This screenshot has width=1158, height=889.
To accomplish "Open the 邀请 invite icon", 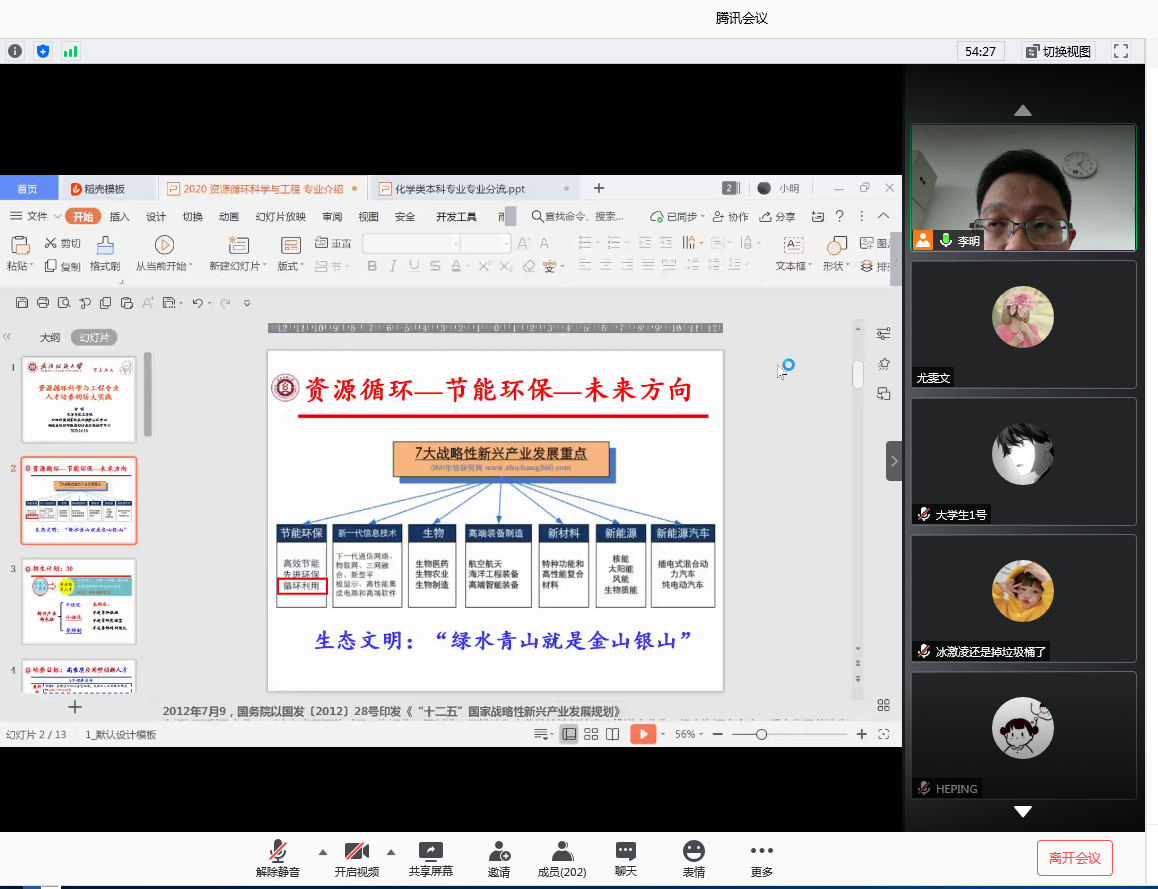I will 499,858.
